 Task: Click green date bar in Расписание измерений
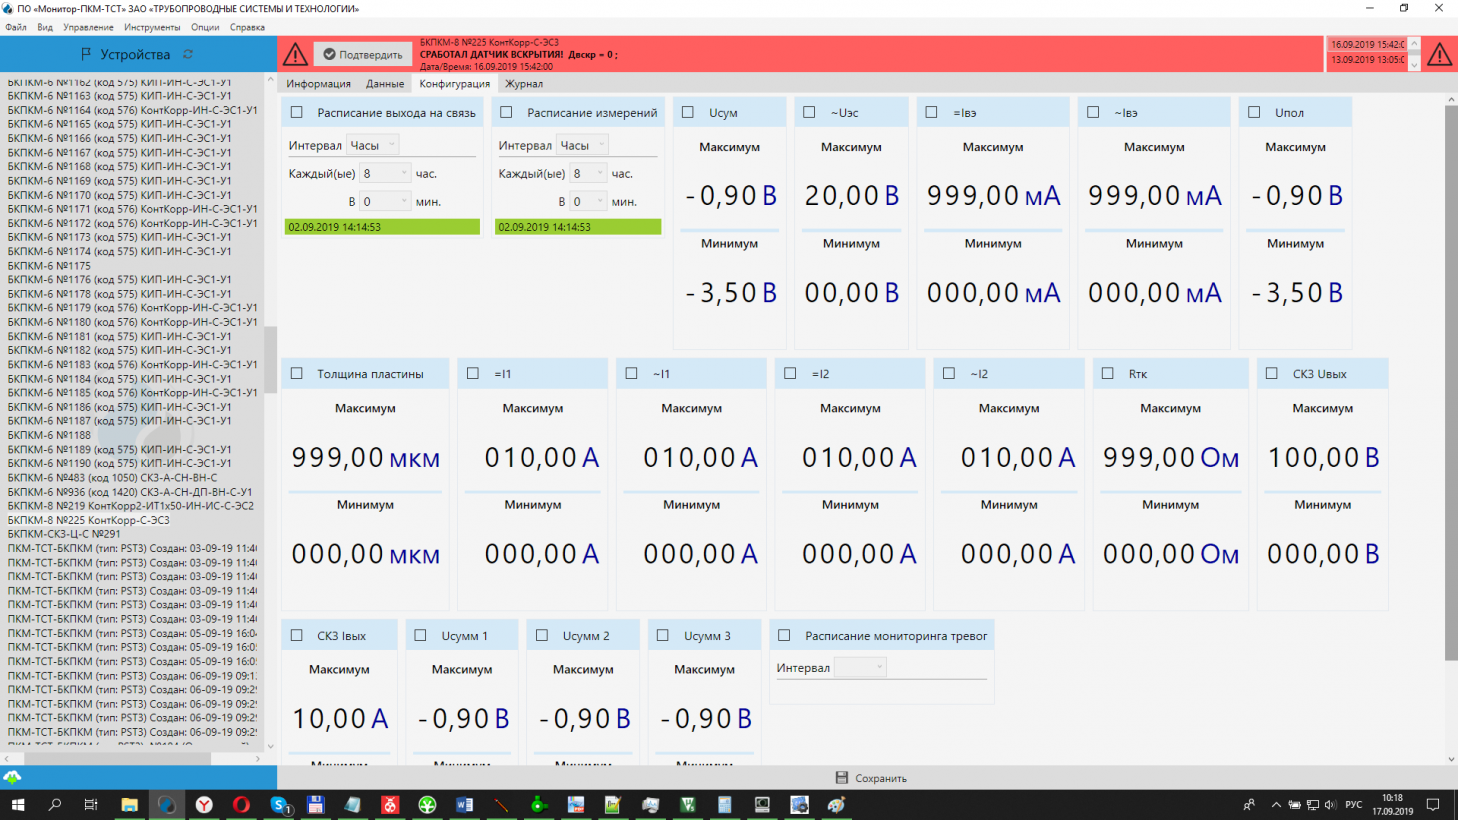click(x=578, y=227)
